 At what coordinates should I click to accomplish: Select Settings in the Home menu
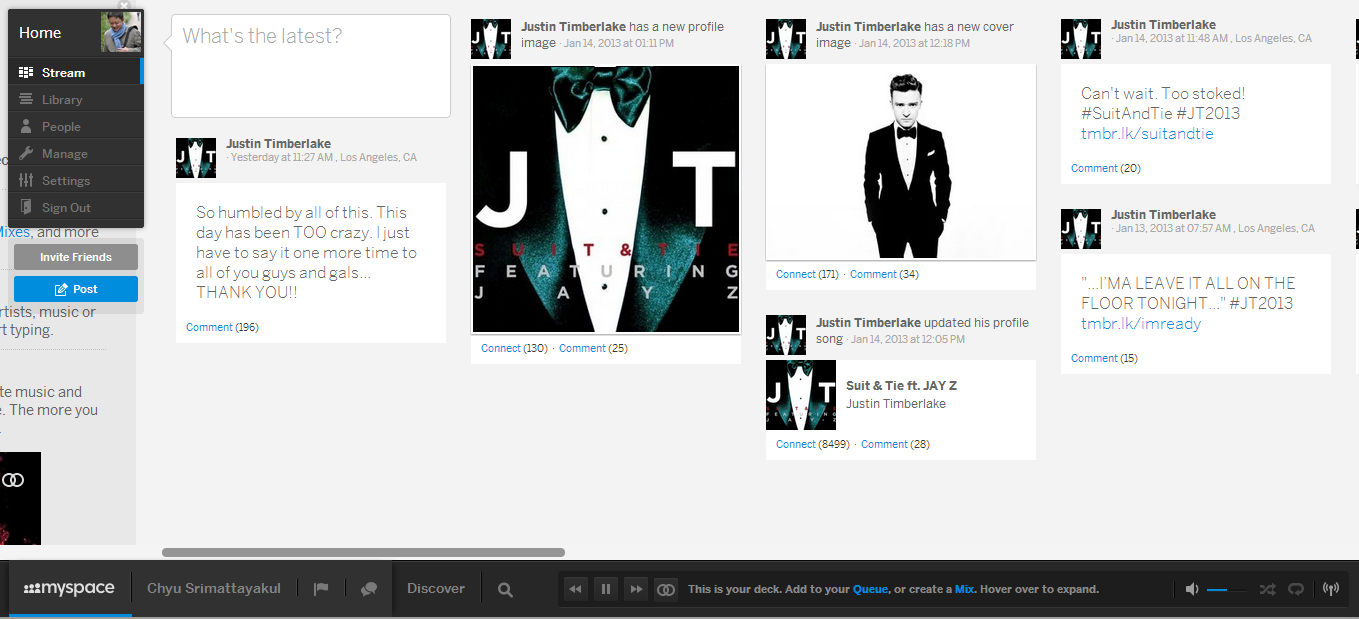[x=66, y=181]
